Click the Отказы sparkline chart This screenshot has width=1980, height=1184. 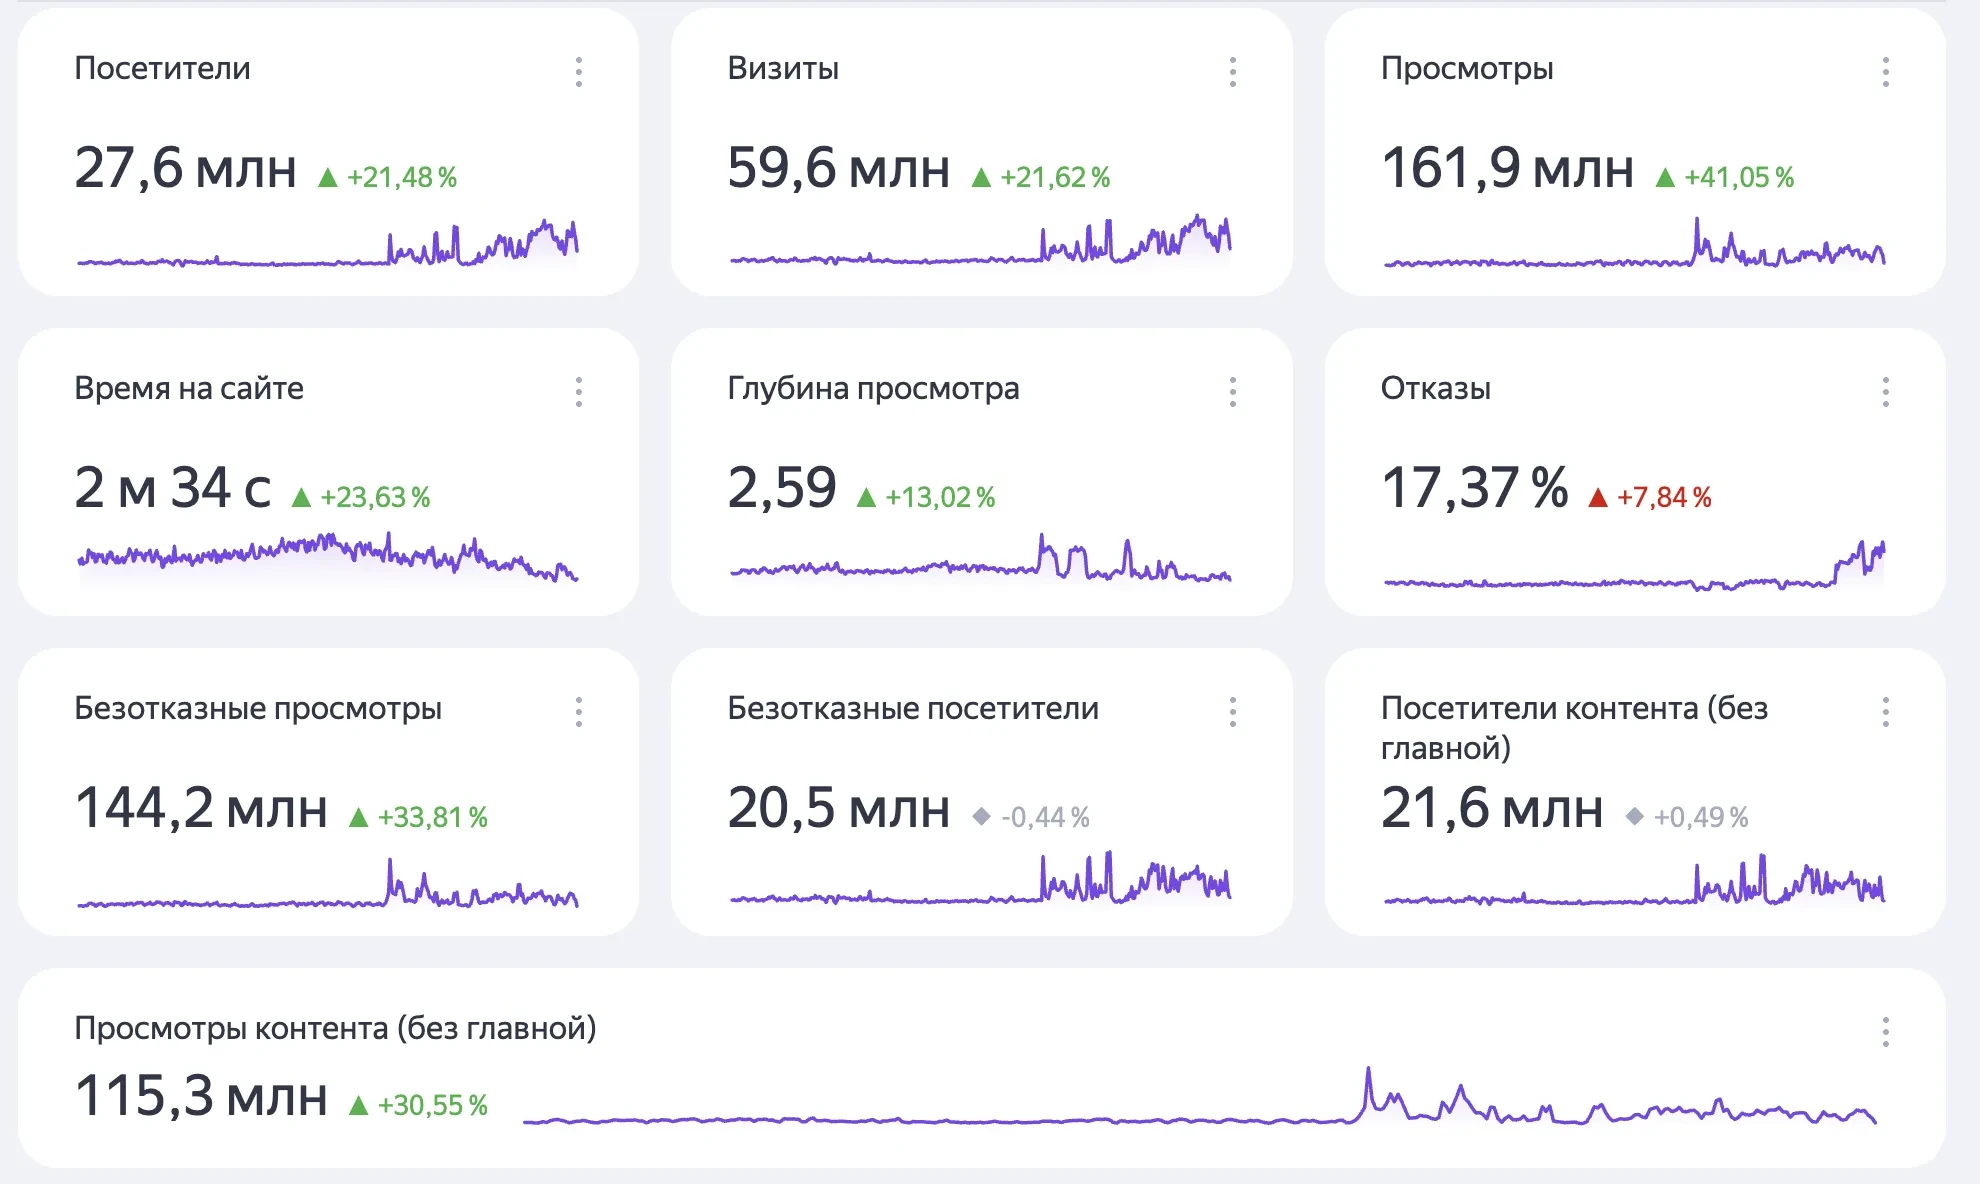pyautogui.click(x=1634, y=568)
